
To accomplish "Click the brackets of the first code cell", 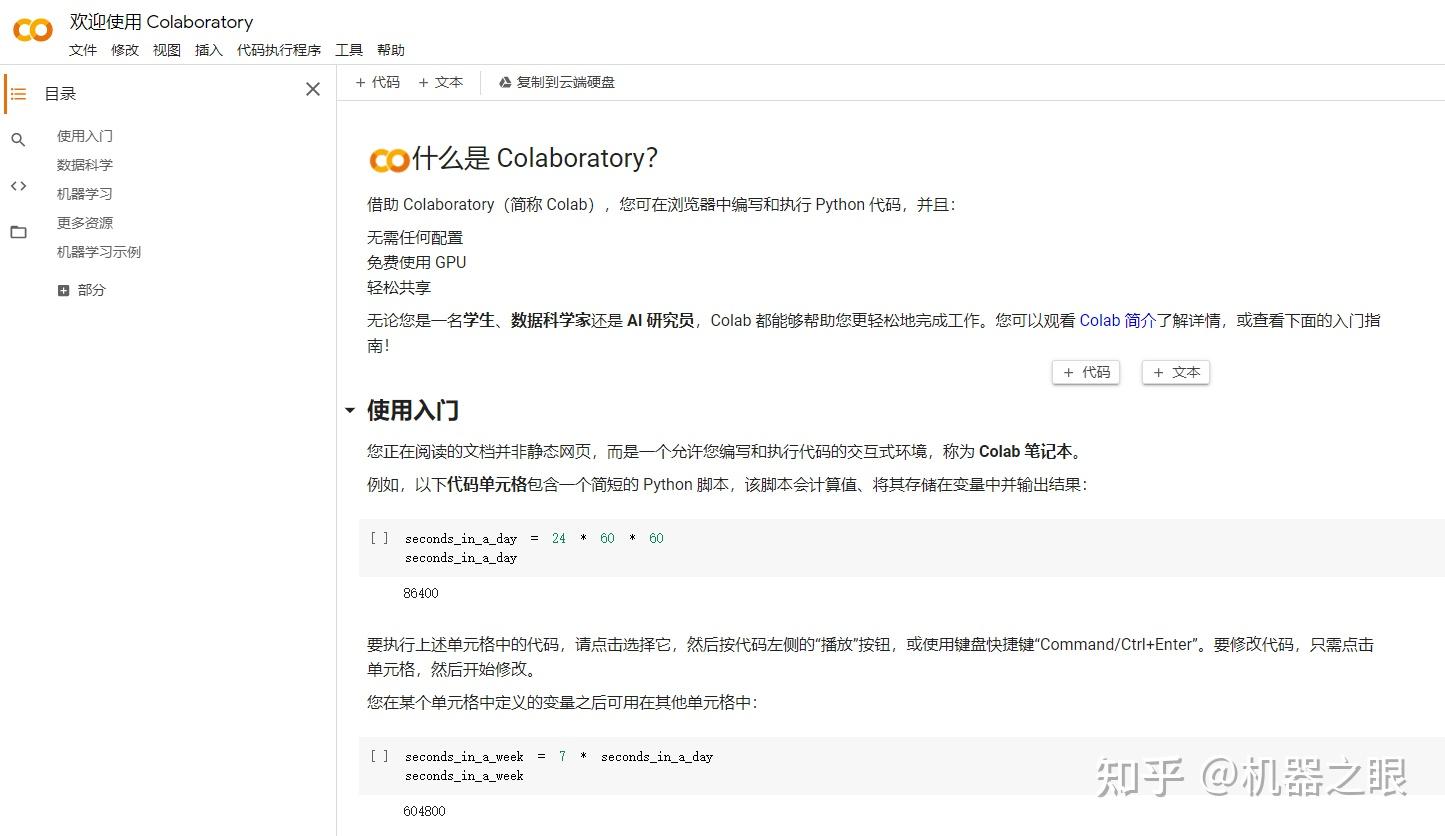I will tap(378, 538).
